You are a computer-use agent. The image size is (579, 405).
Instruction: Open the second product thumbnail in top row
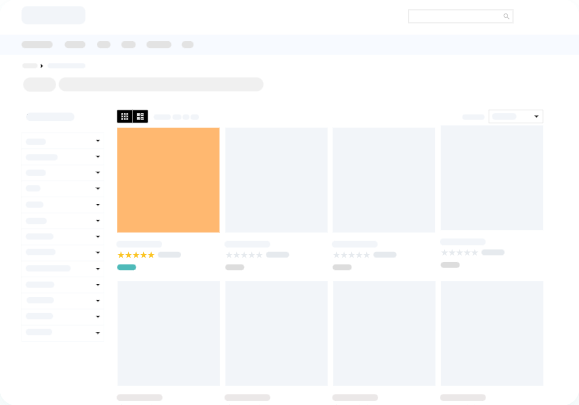tap(276, 180)
